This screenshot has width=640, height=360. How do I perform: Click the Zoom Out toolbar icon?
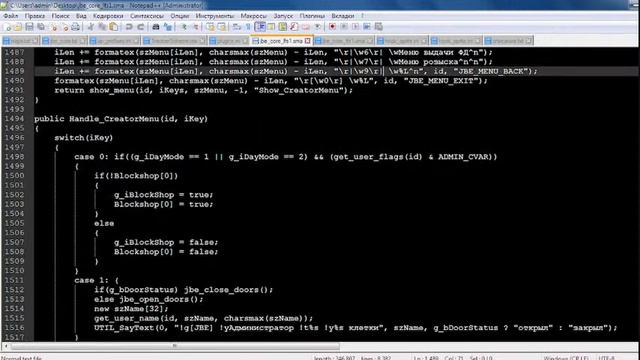point(196,27)
